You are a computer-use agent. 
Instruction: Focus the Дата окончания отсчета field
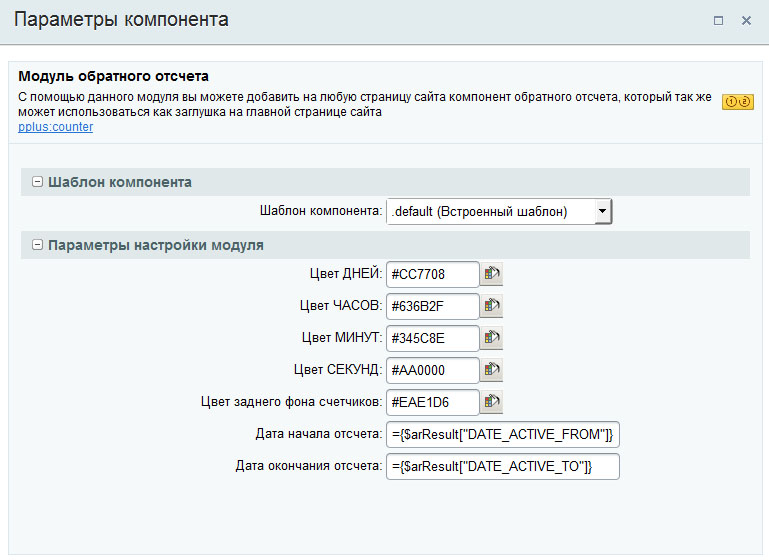[502, 466]
